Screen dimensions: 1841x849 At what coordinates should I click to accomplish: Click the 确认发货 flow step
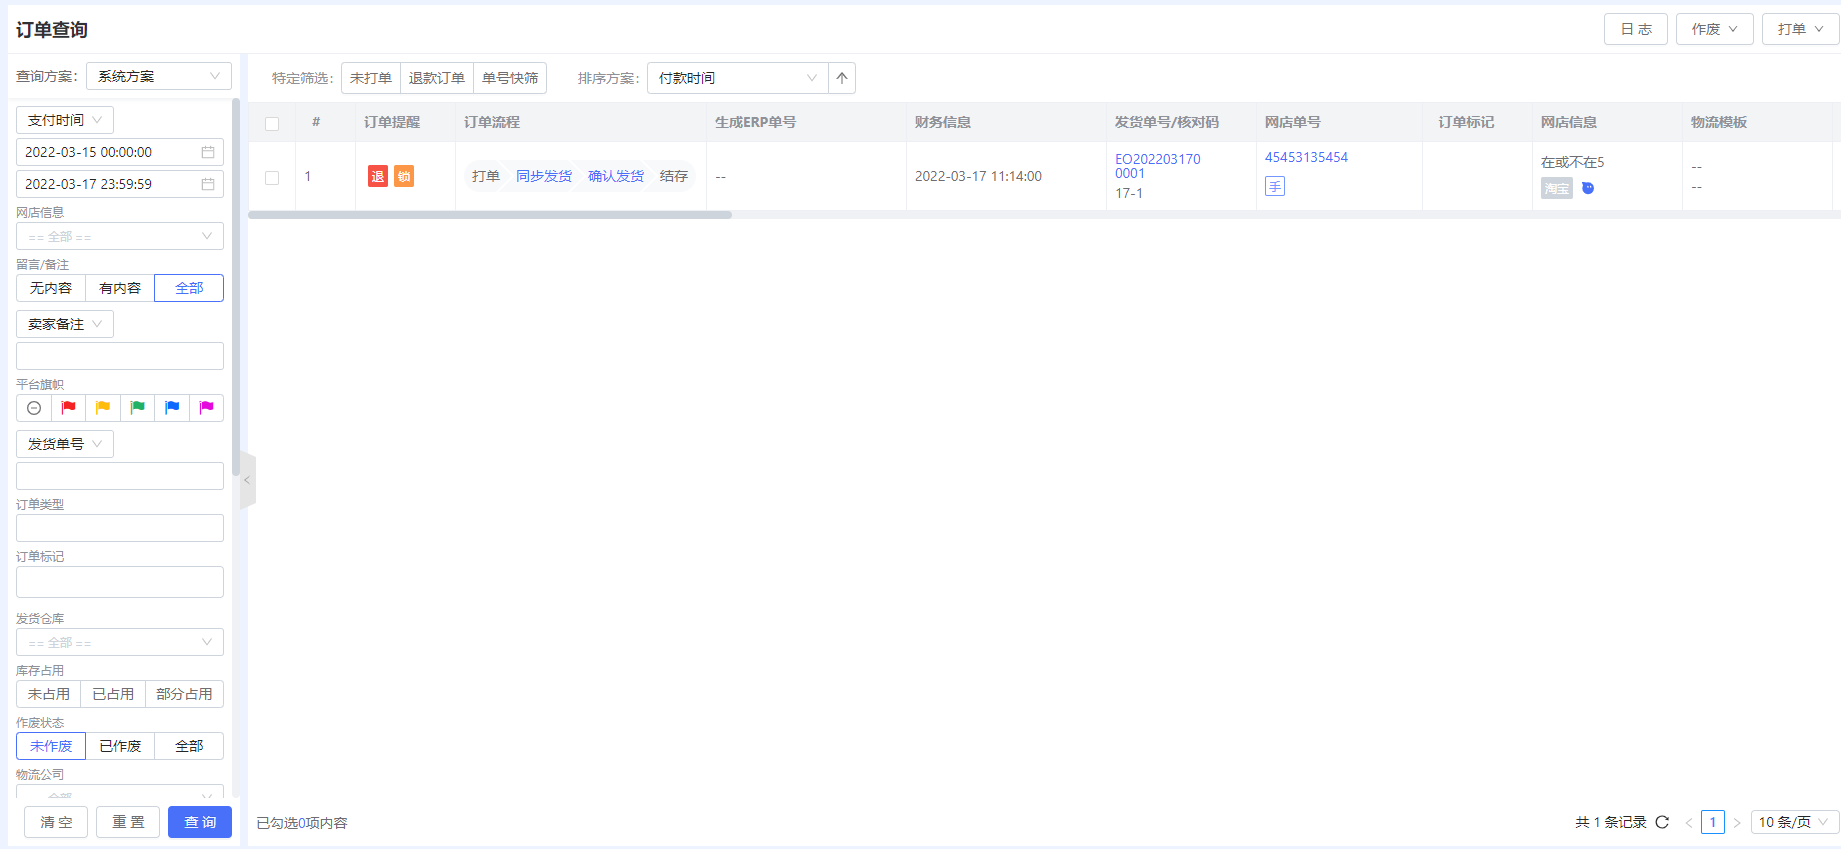click(x=616, y=176)
